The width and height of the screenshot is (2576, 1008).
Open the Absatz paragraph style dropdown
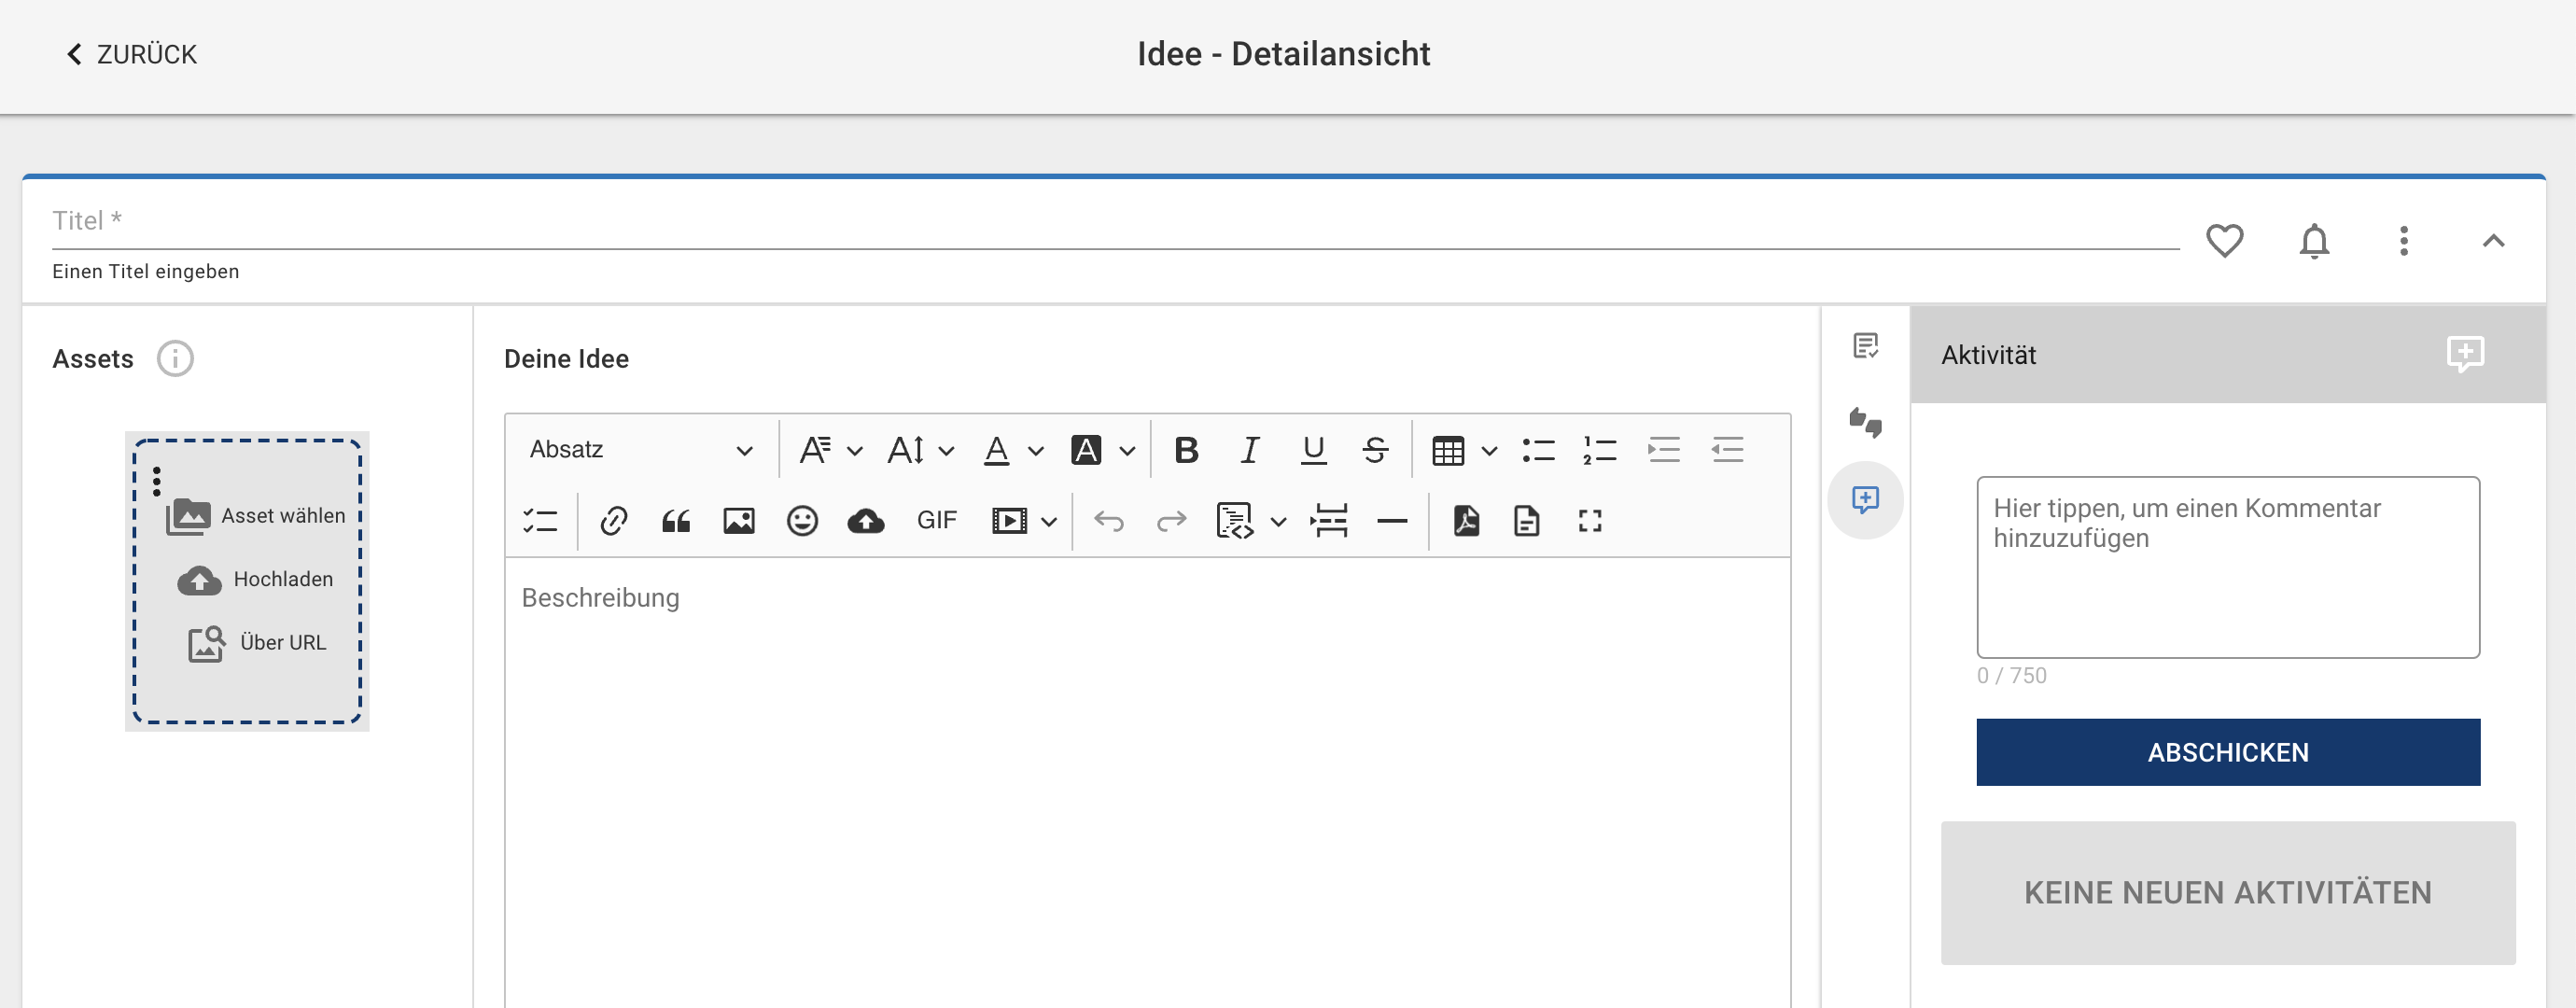coord(641,450)
